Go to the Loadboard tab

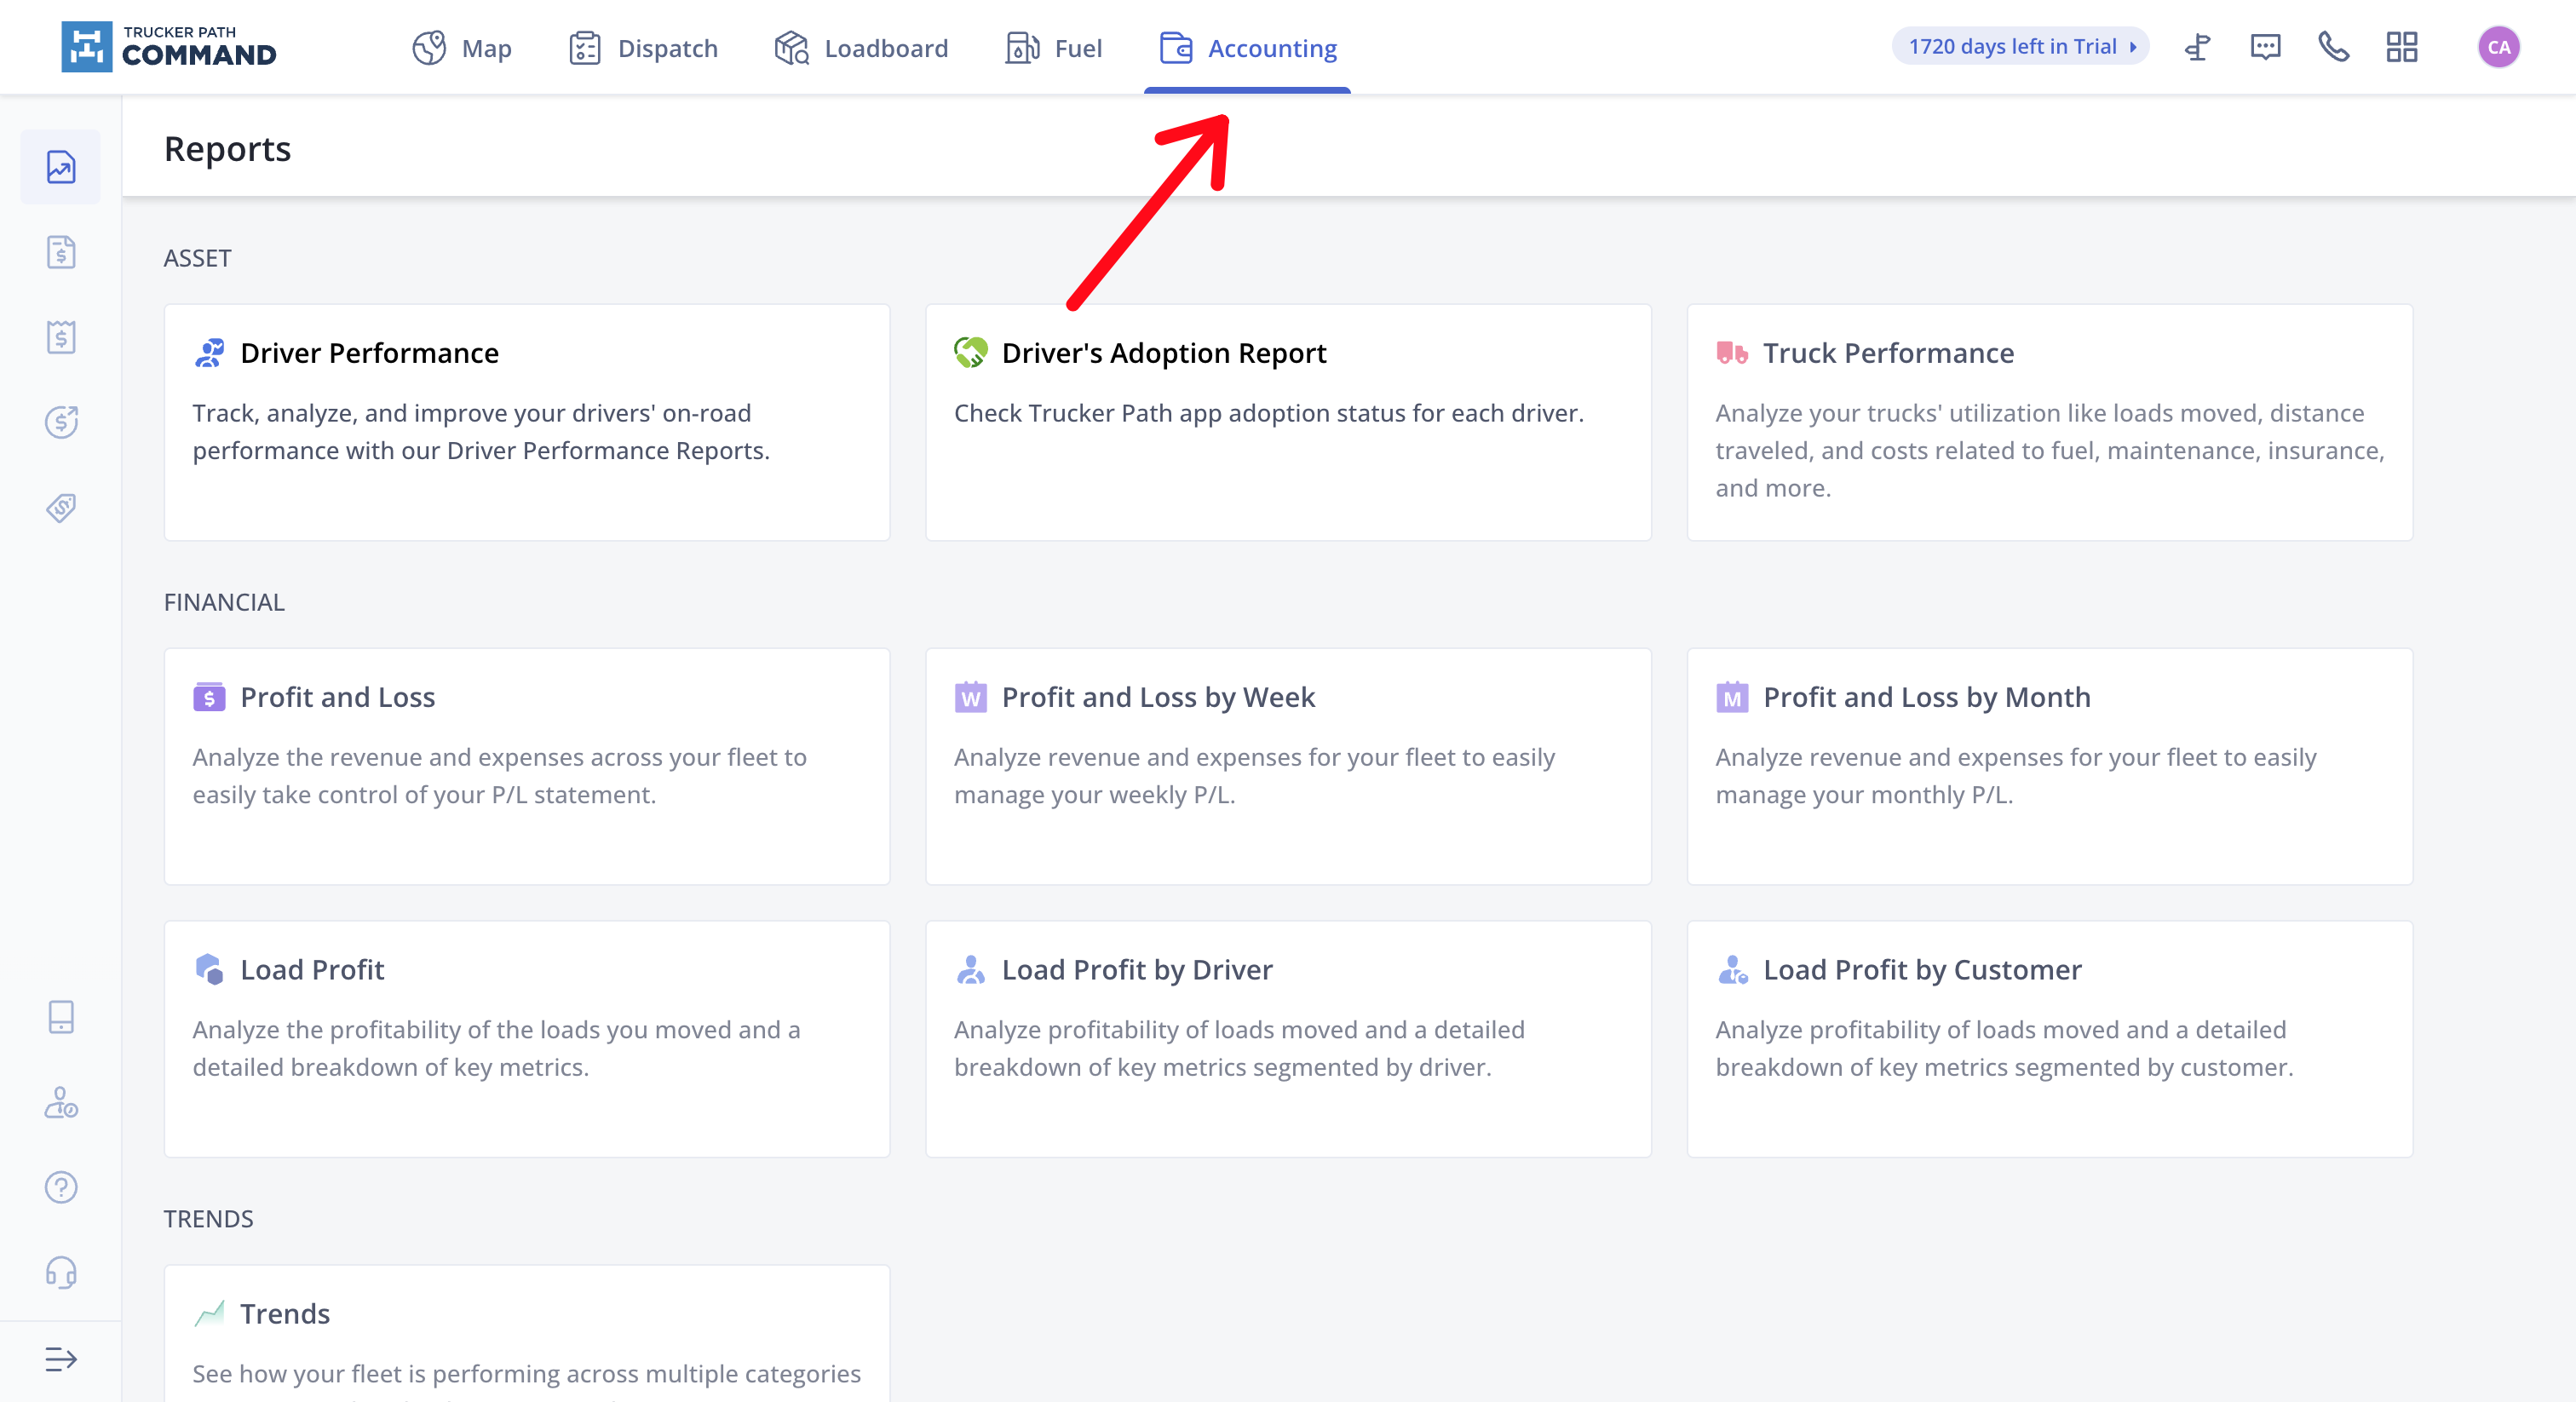(x=861, y=48)
